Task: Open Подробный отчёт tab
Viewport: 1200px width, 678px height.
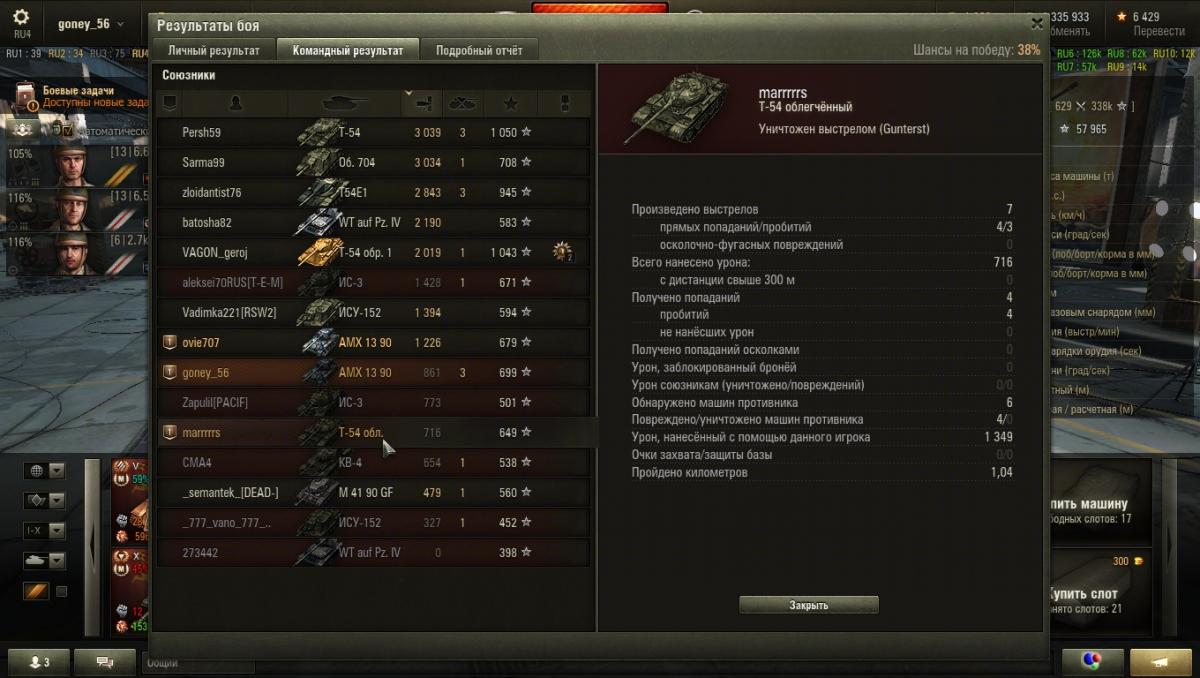Action: pos(479,50)
